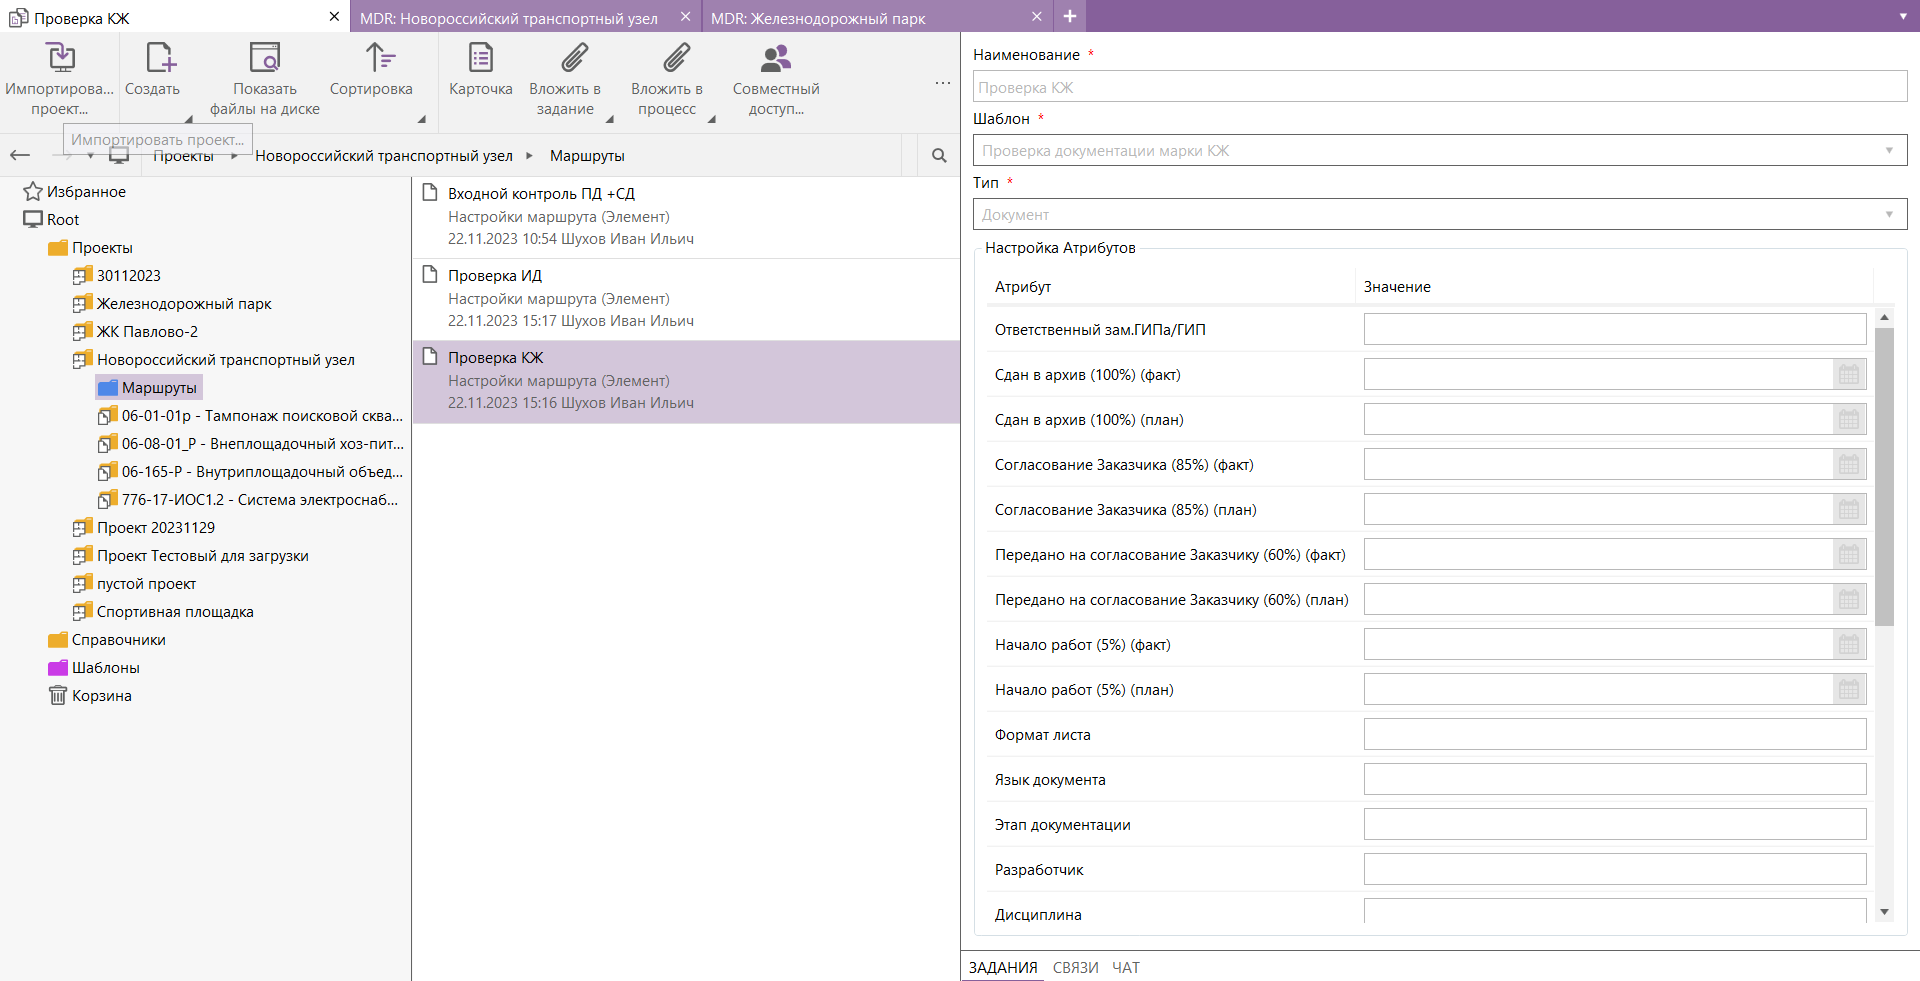Go back with the left arrow
The width and height of the screenshot is (1920, 981).
coord(20,155)
